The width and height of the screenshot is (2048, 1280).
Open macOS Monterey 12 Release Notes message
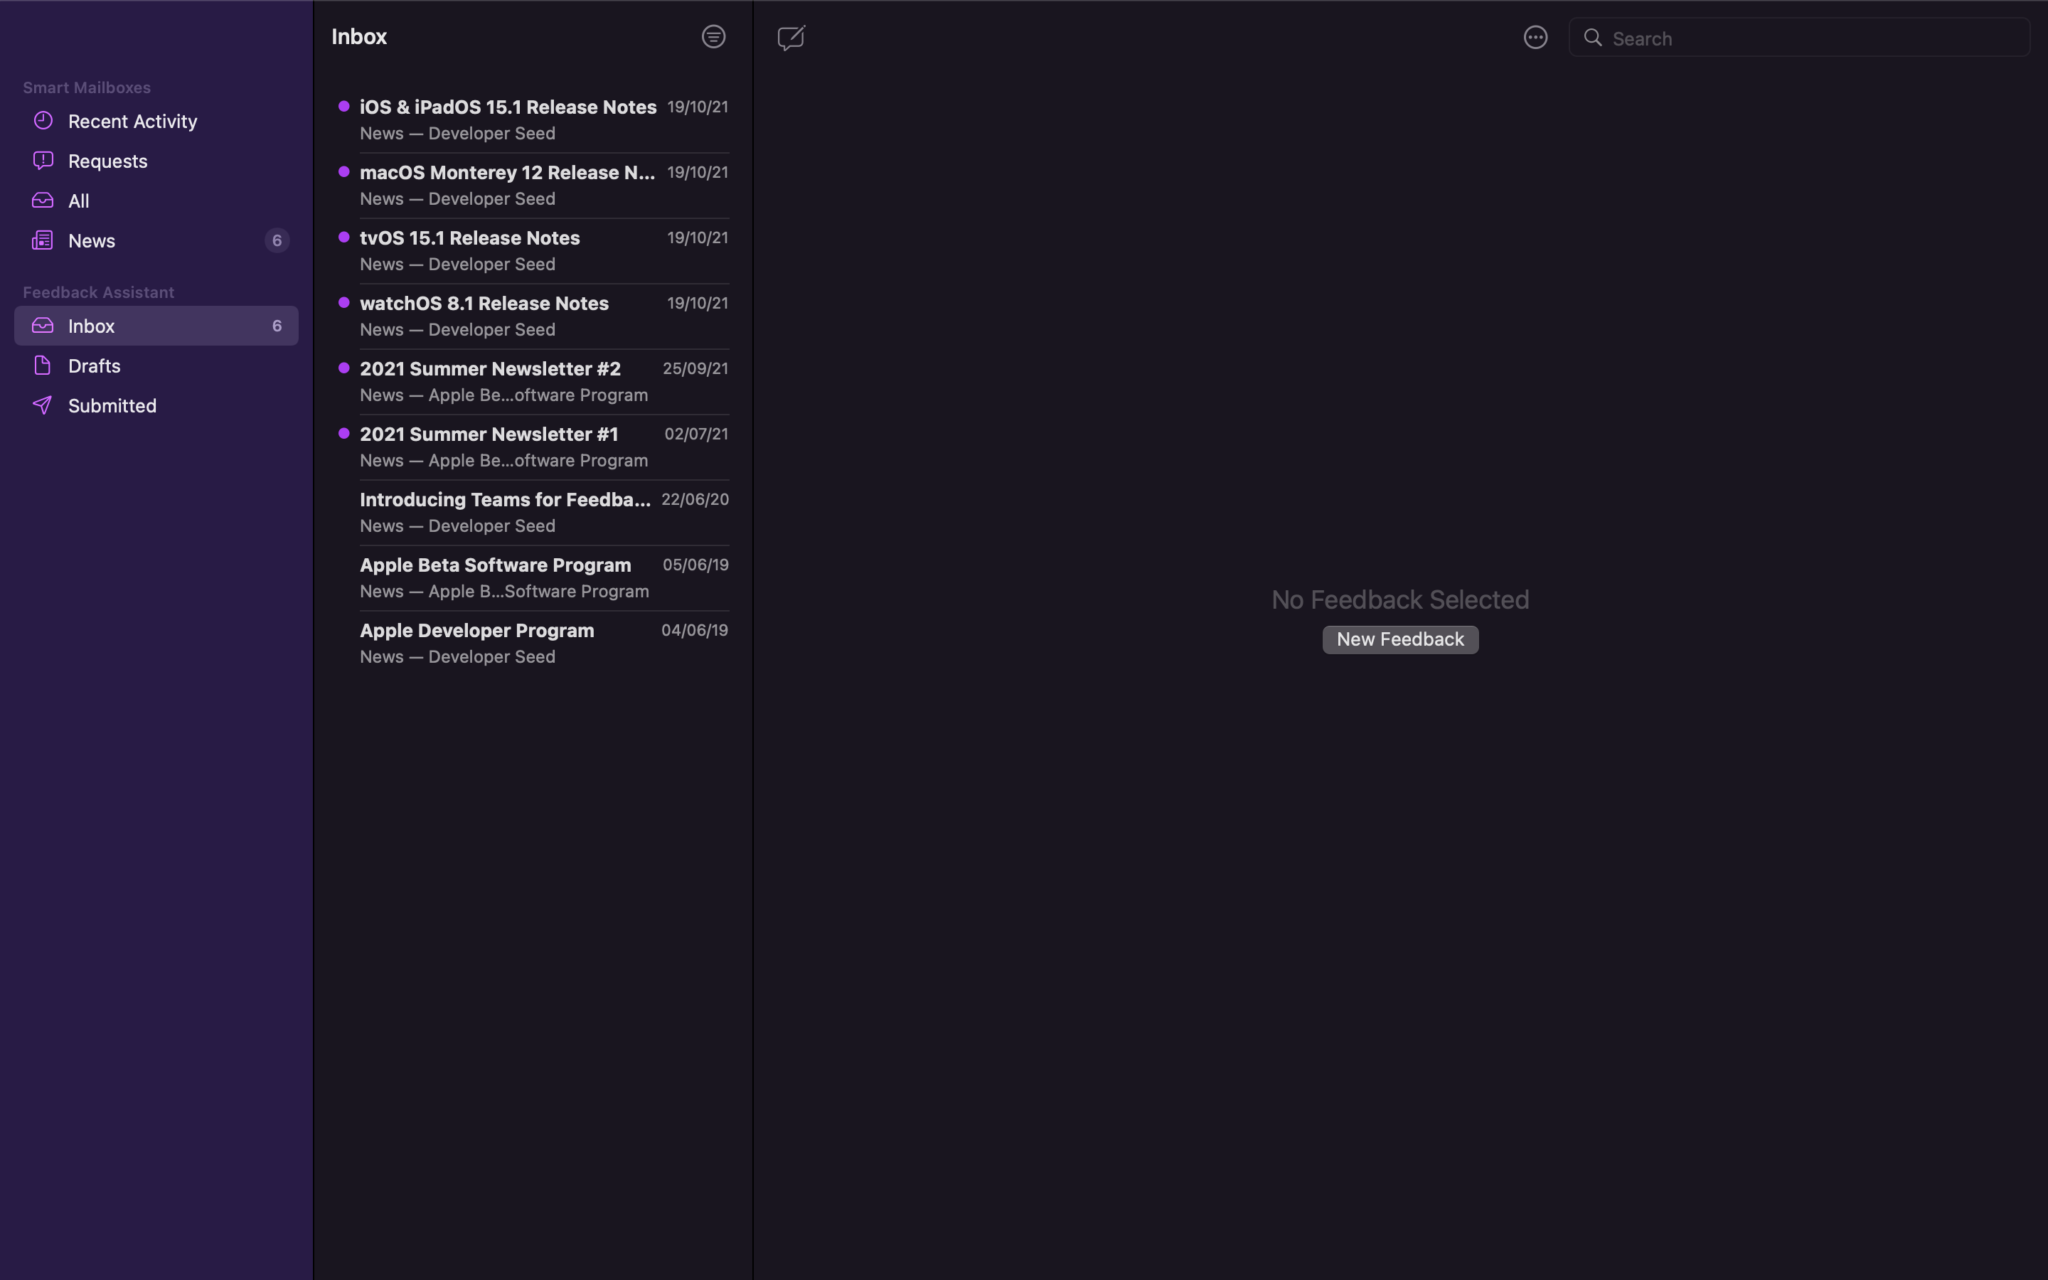click(x=533, y=185)
